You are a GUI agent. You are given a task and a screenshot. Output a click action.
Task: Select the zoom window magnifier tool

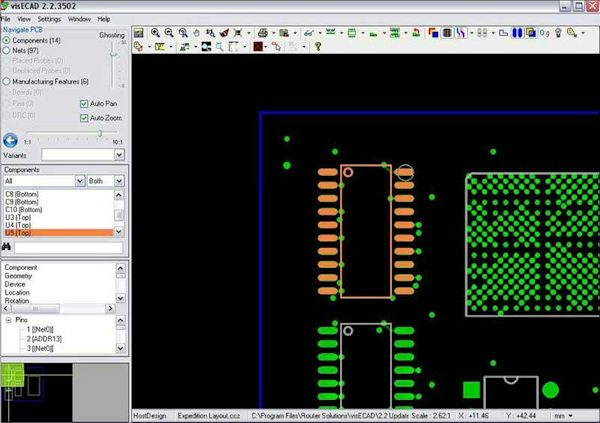pos(183,33)
